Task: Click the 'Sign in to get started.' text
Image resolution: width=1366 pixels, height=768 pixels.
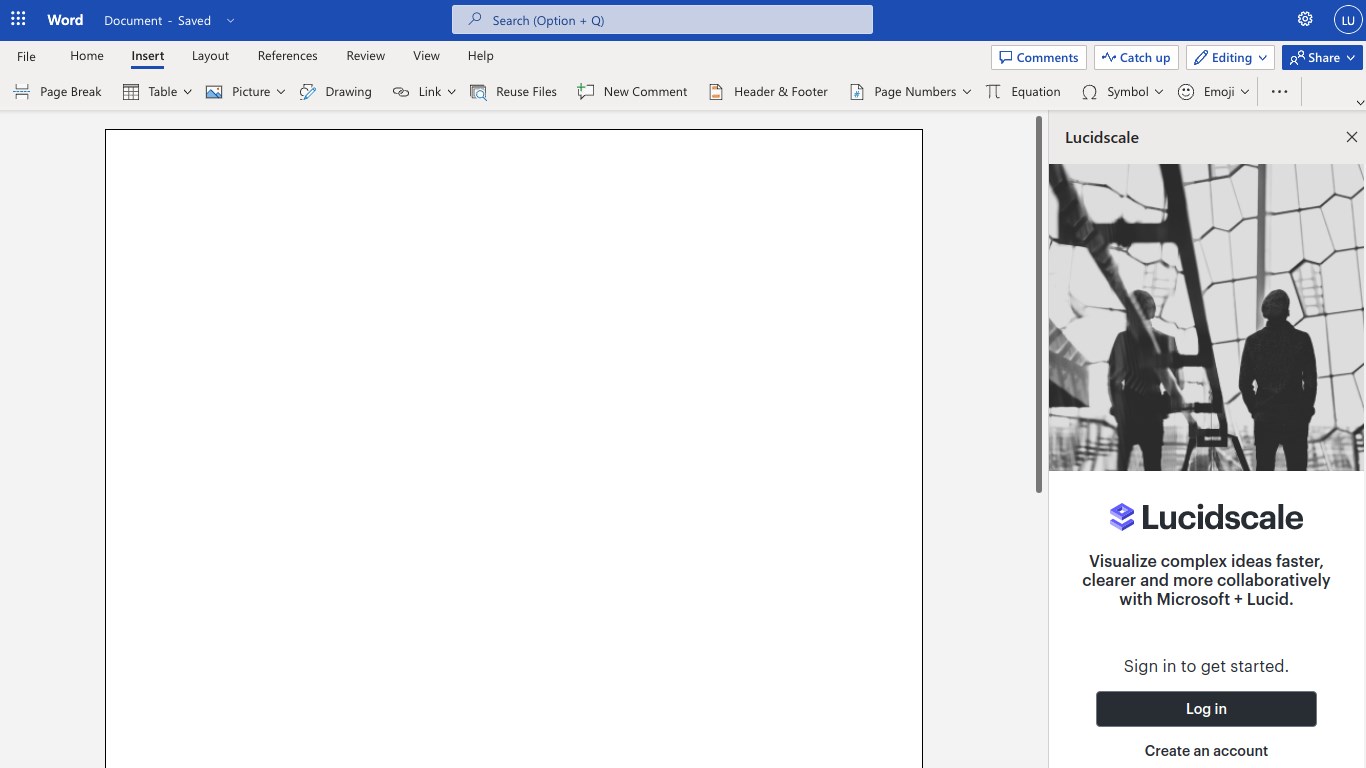Action: pos(1206,666)
